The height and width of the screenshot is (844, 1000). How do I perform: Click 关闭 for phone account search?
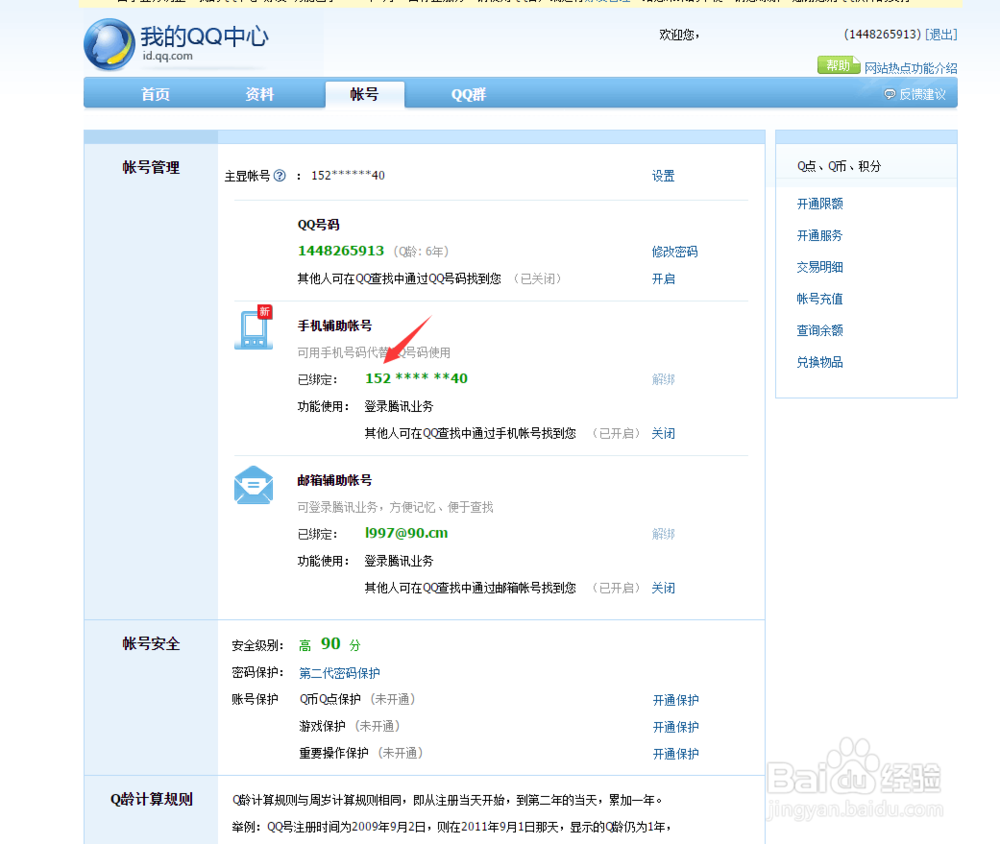[x=663, y=434]
